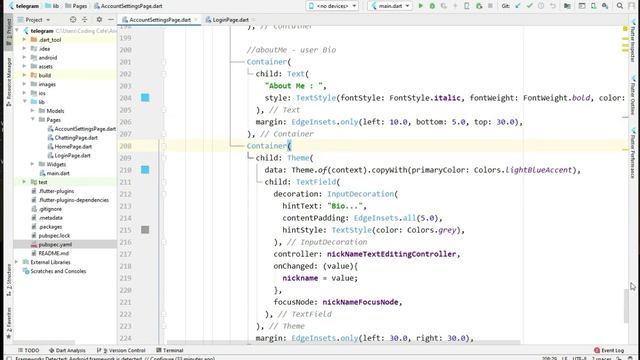This screenshot has height=360, width=640.
Task: Collapse the Pages folder arrow
Action: 33,119
